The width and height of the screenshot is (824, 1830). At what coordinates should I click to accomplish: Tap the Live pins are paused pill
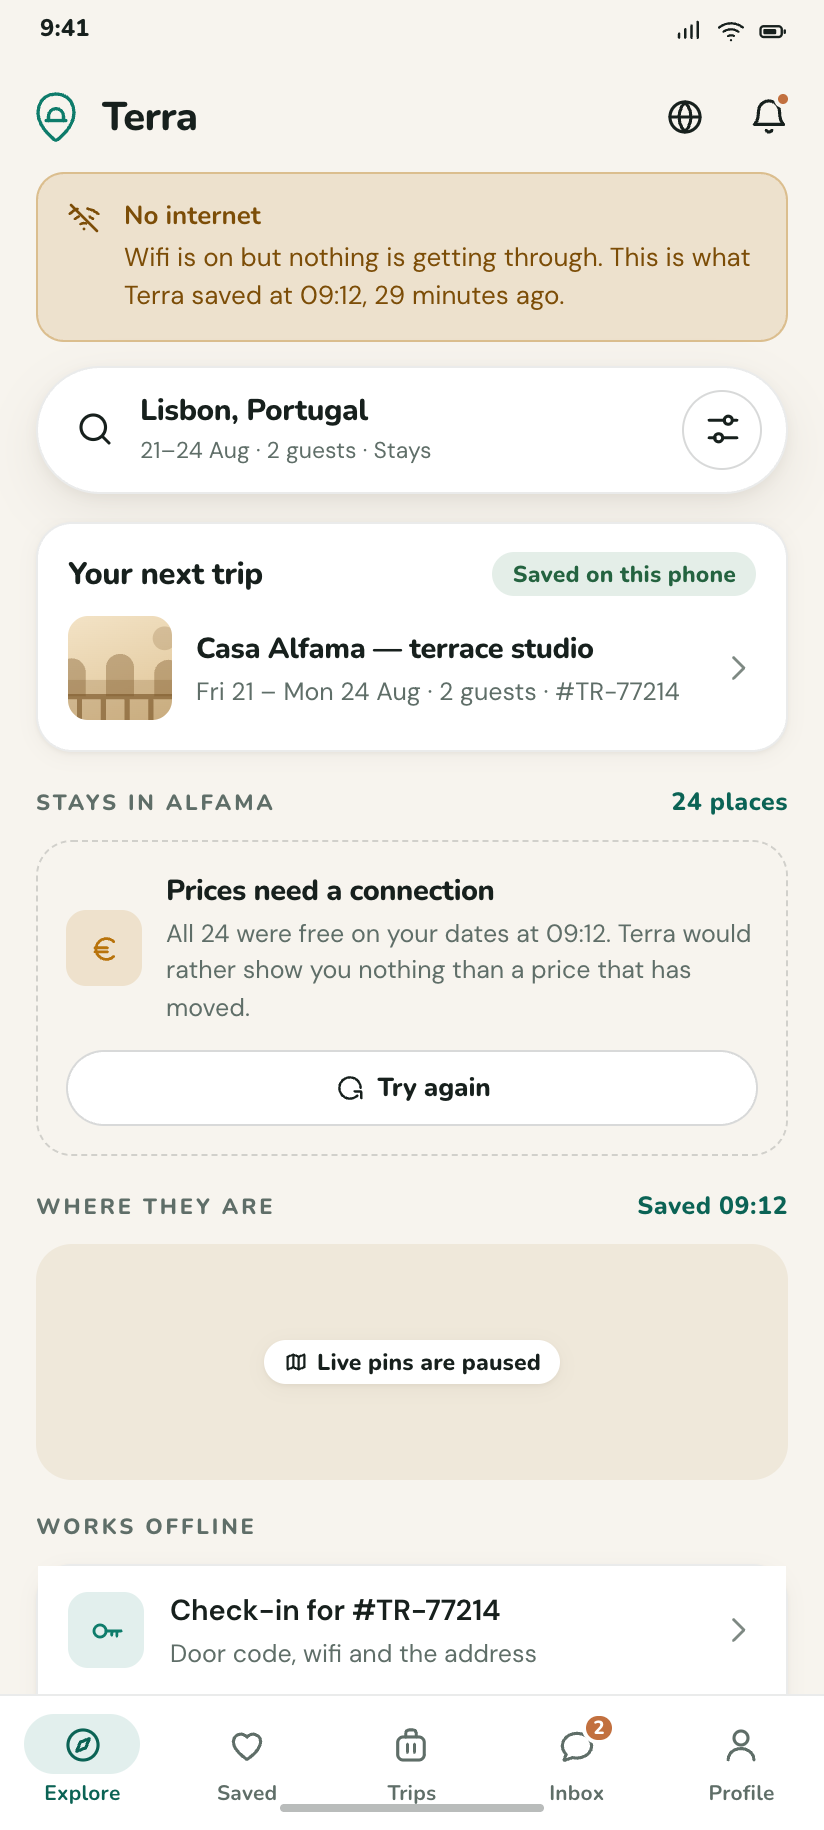(x=412, y=1362)
